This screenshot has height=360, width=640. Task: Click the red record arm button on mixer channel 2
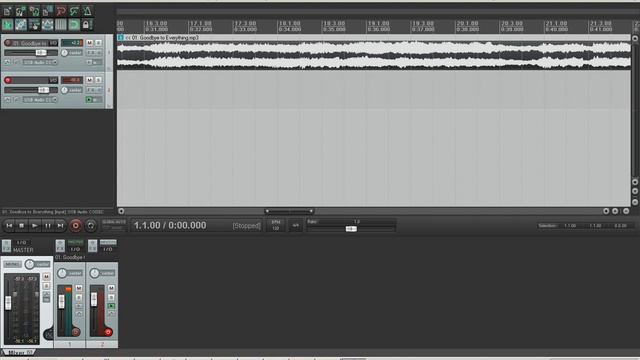(x=108, y=332)
